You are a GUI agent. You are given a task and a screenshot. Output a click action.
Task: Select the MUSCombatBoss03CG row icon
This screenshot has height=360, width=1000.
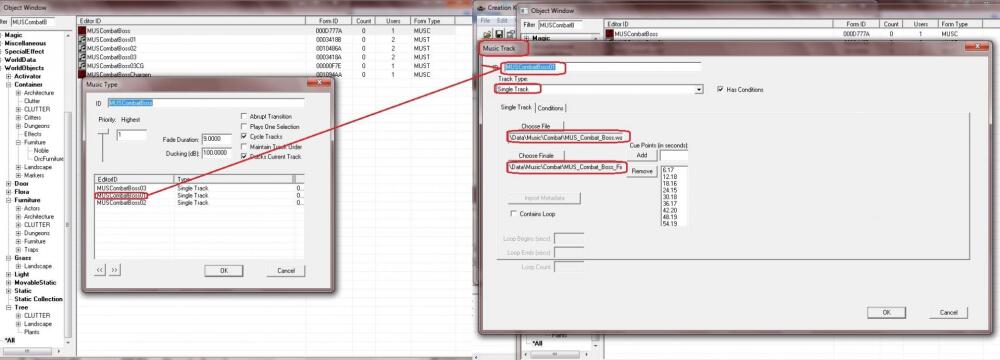point(82,66)
